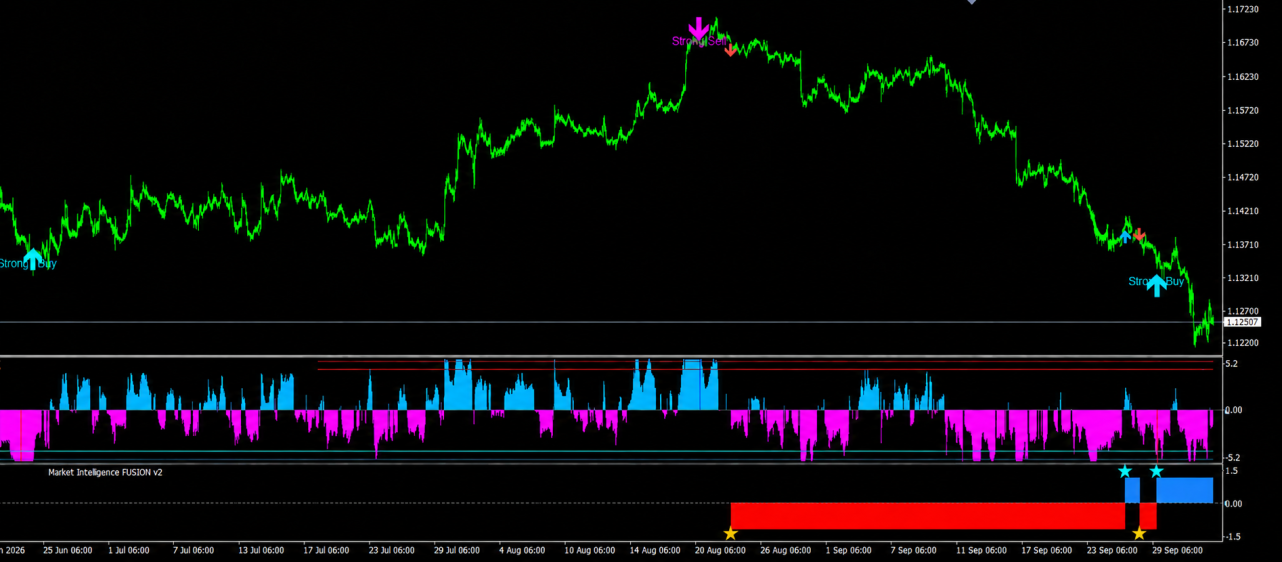Click the 11 Sep 06:00 time label
This screenshot has height=562, width=1282.
[980, 550]
